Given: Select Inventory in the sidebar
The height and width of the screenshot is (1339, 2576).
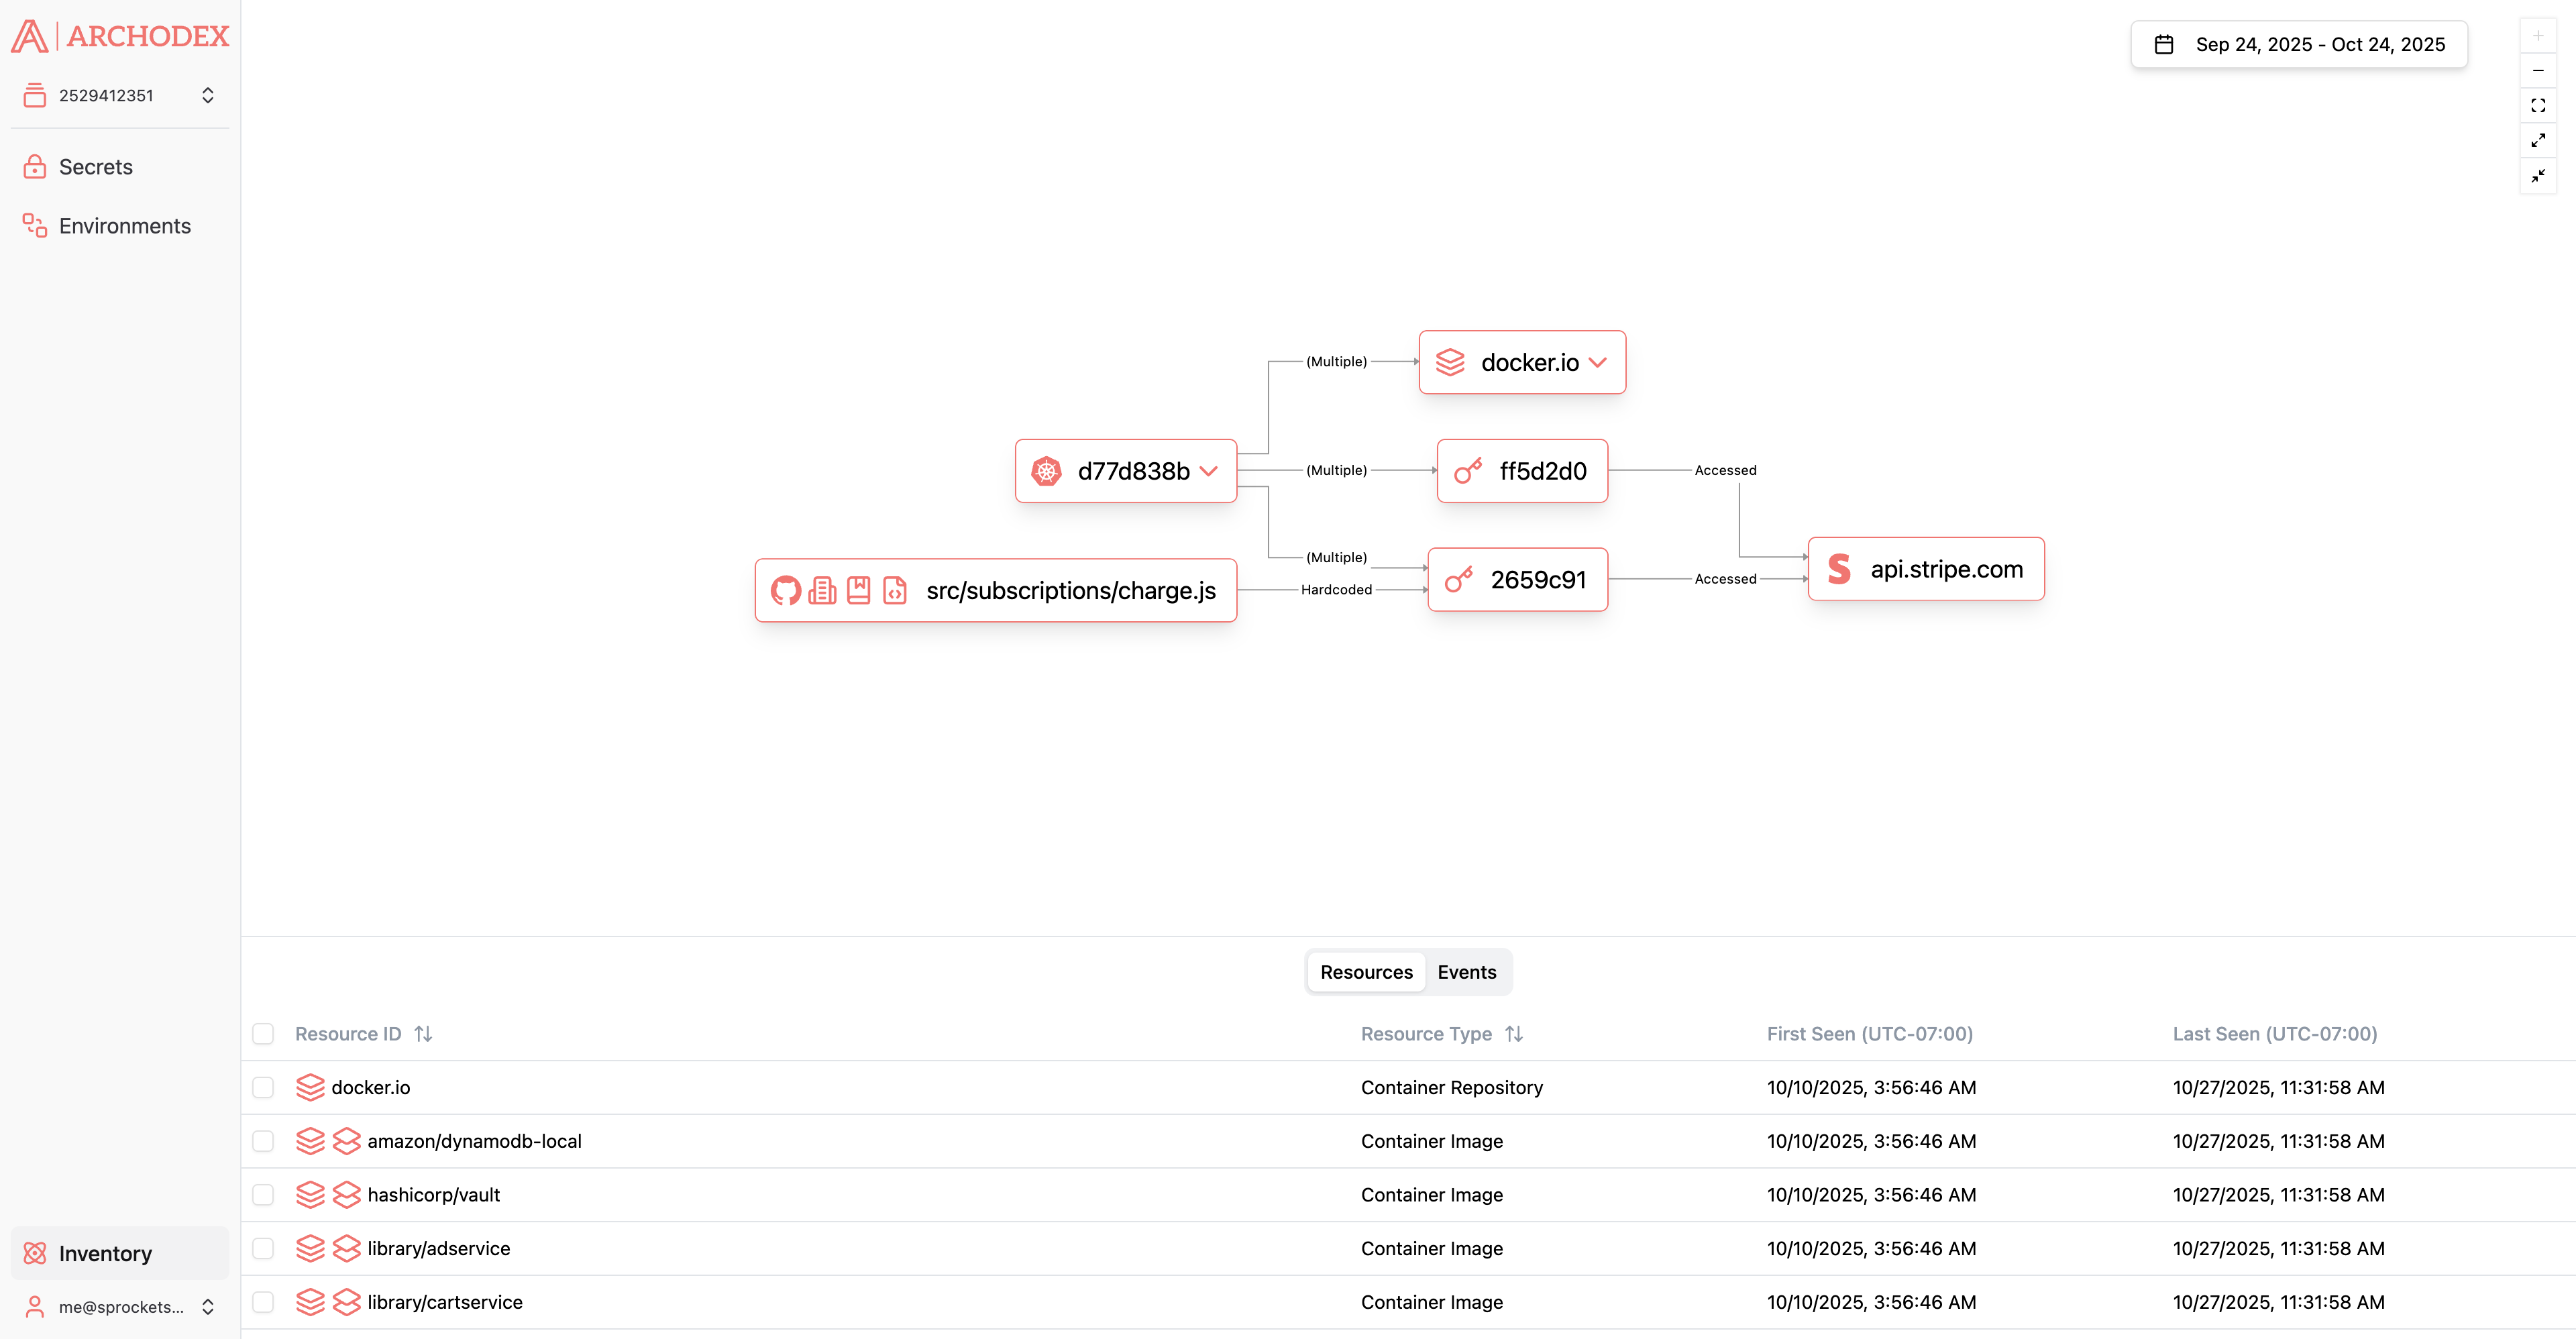Looking at the screenshot, I should 105,1253.
